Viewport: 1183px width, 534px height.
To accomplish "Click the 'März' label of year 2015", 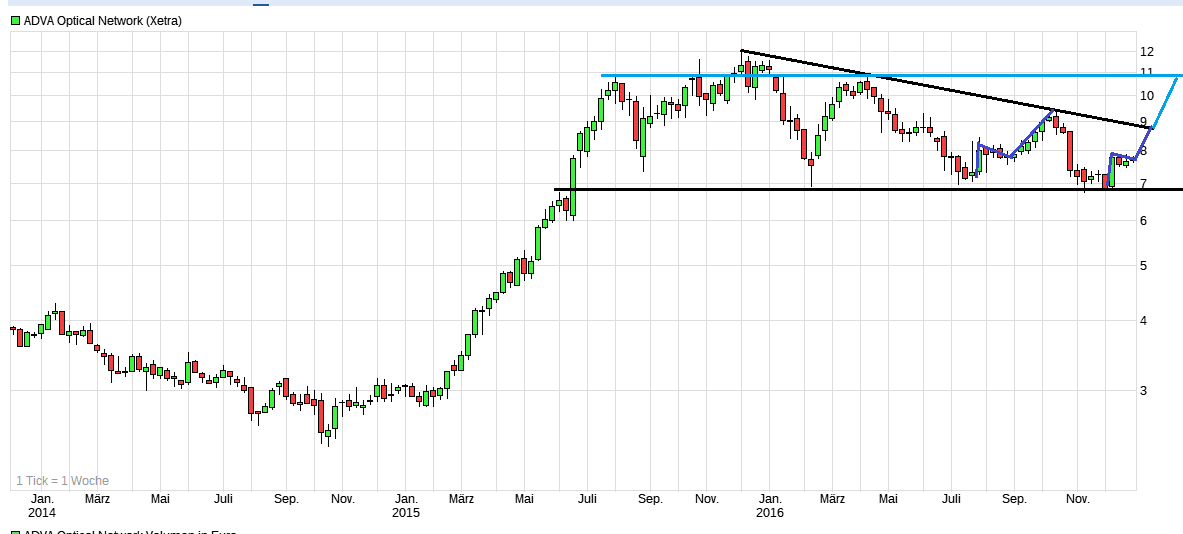I will (461, 499).
